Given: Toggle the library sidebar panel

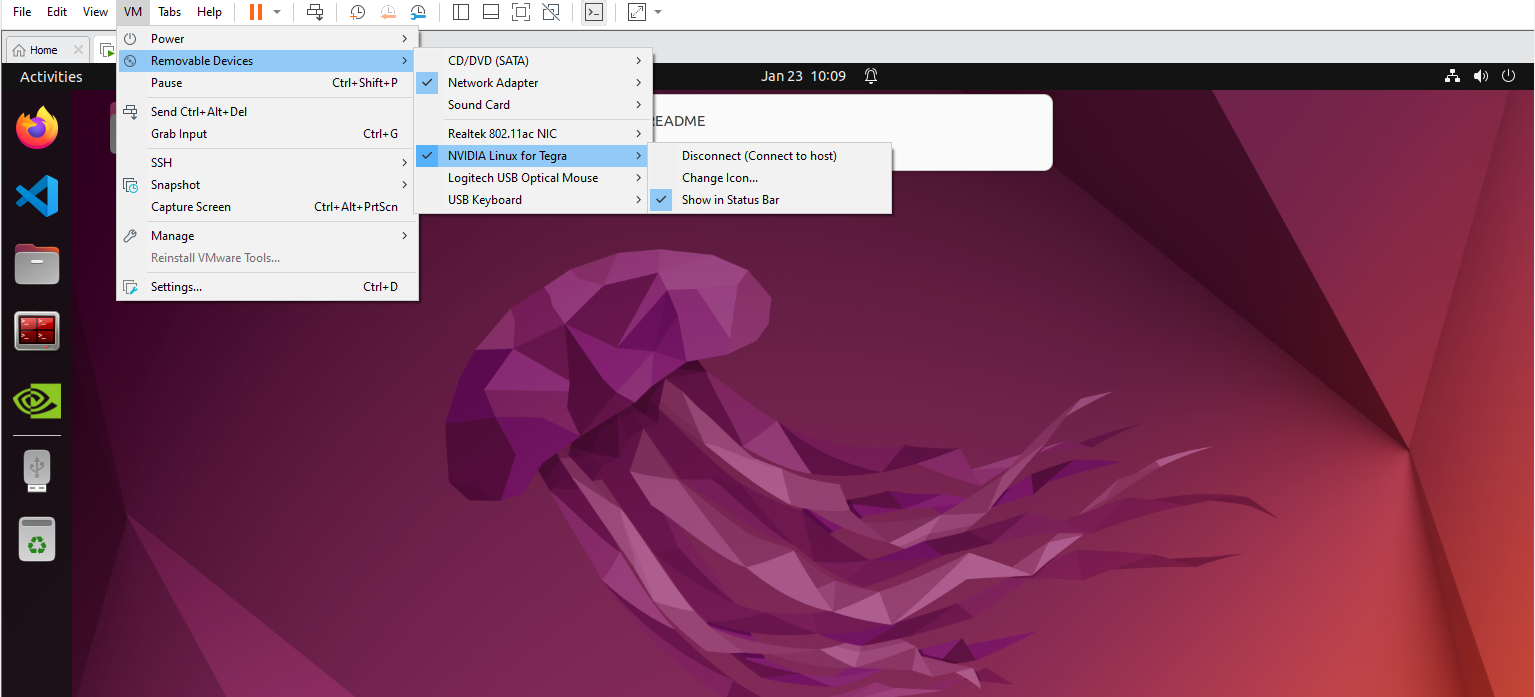Looking at the screenshot, I should (460, 12).
